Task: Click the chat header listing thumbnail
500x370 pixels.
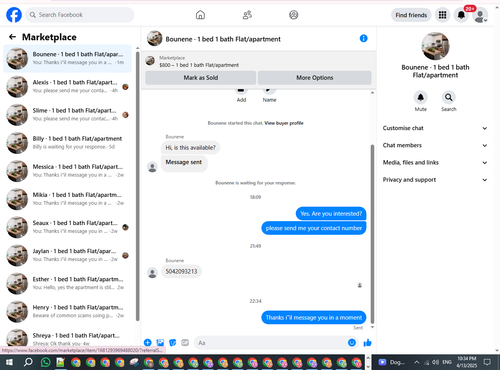Action: pos(154,38)
